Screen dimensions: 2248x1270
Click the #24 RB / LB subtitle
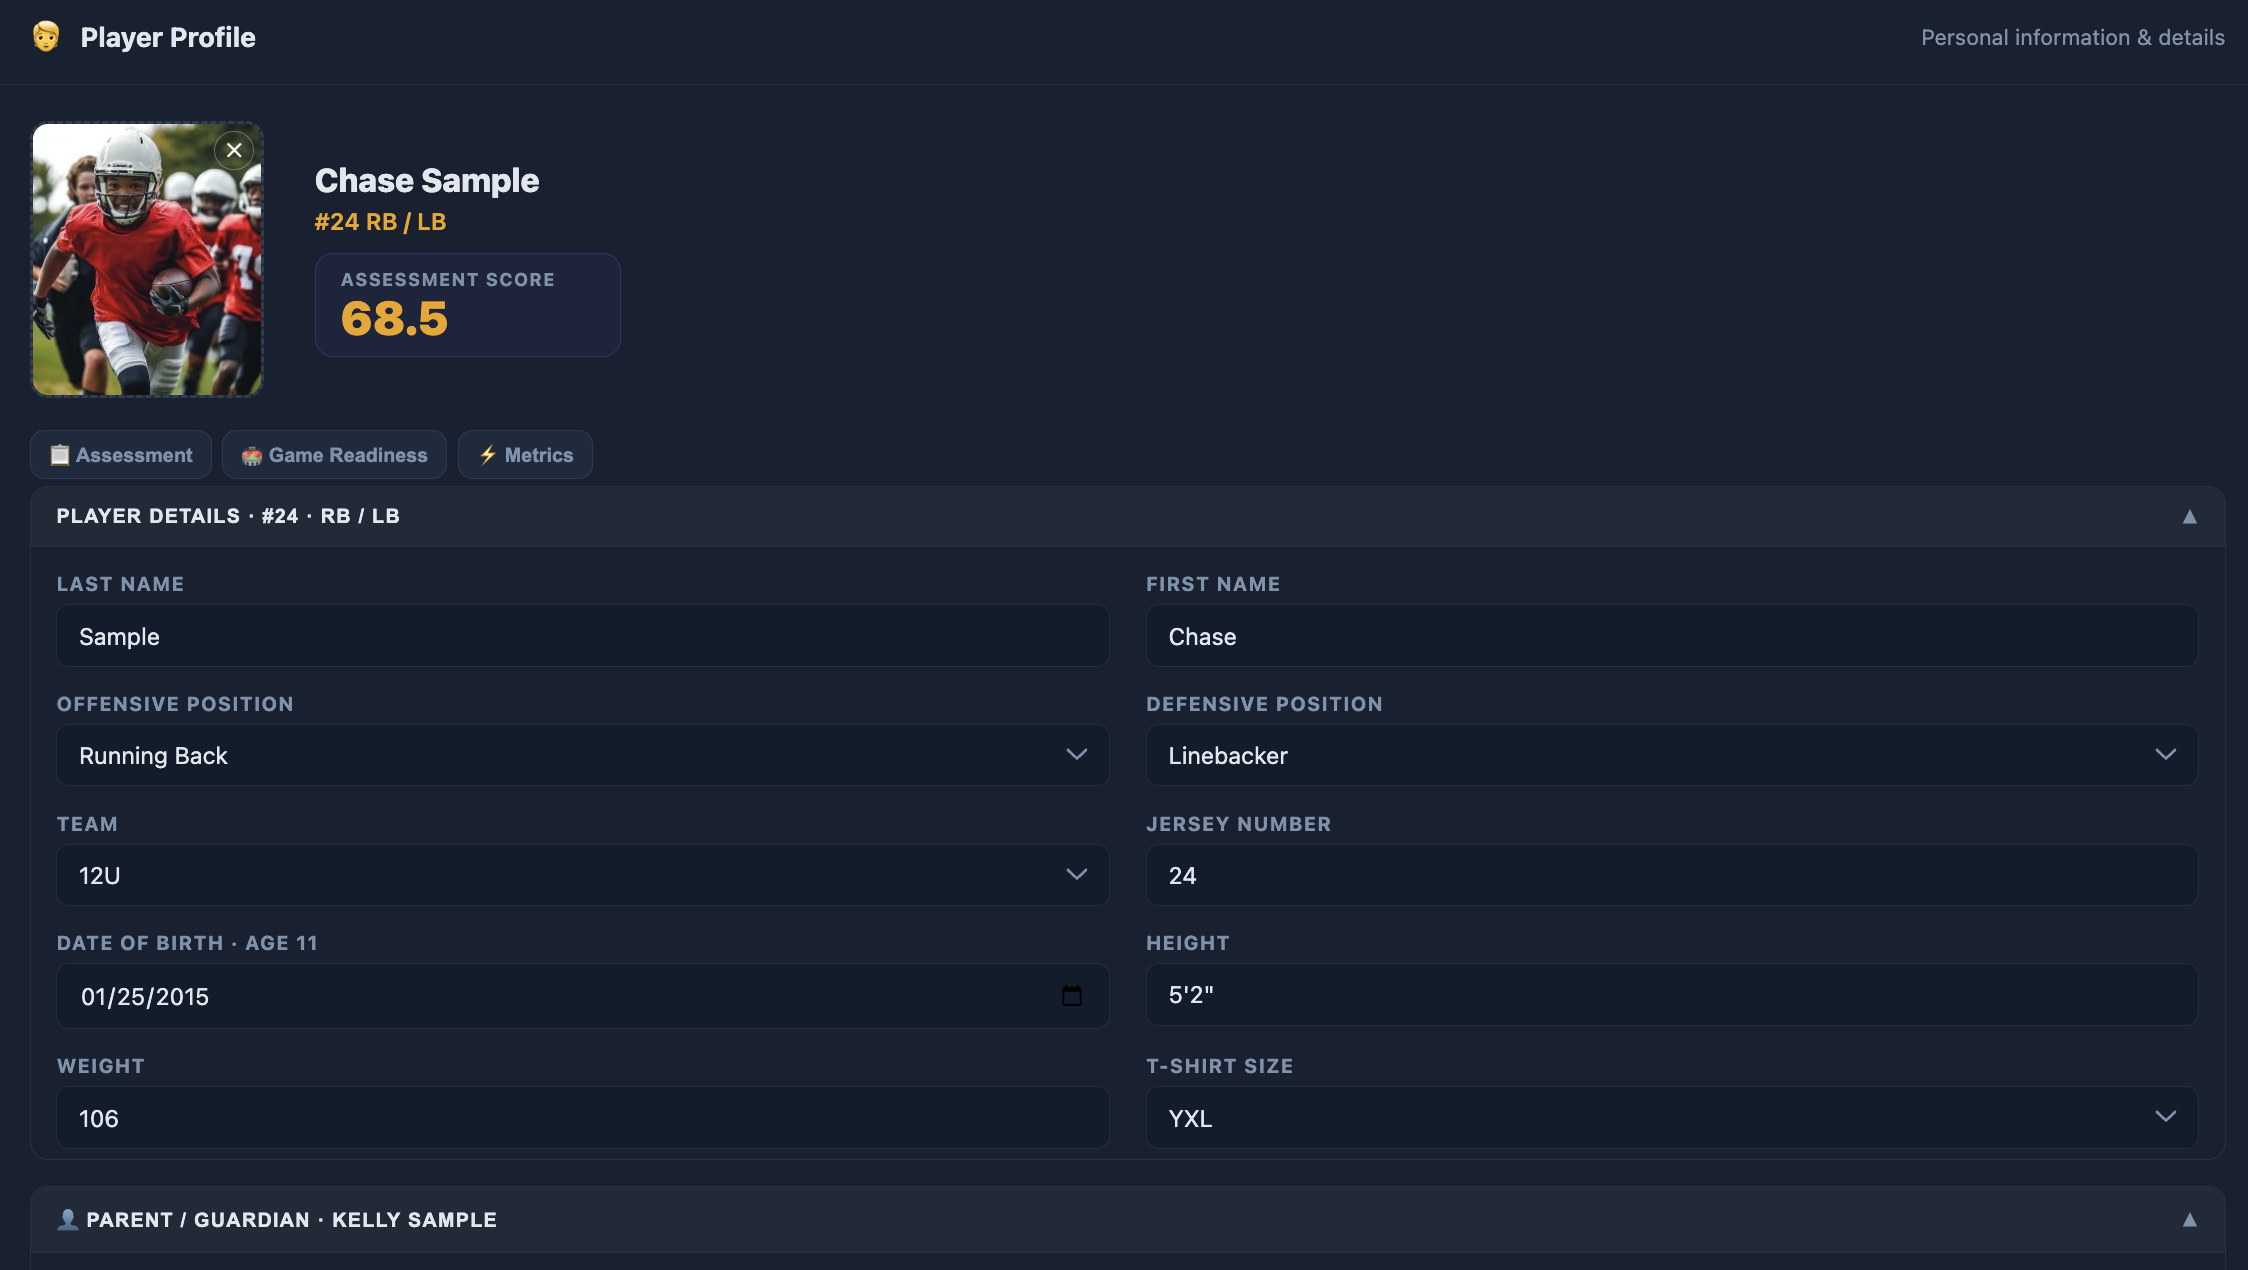point(381,222)
